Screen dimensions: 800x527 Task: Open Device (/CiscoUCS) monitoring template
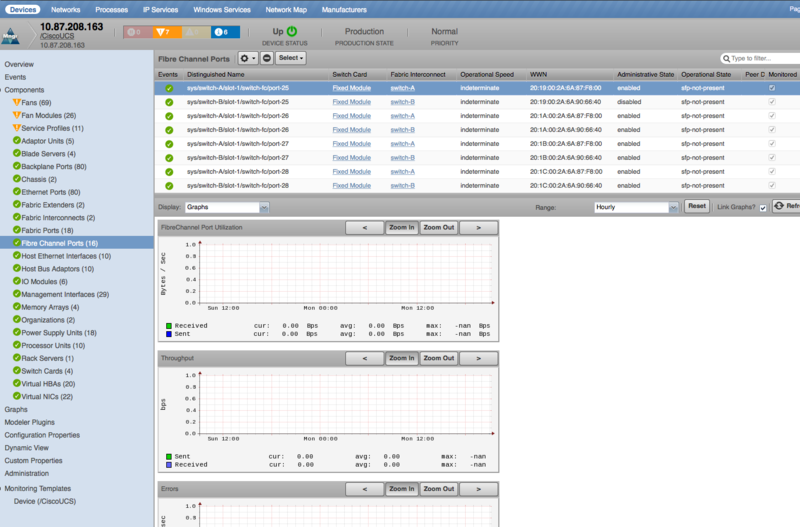pyautogui.click(x=45, y=501)
